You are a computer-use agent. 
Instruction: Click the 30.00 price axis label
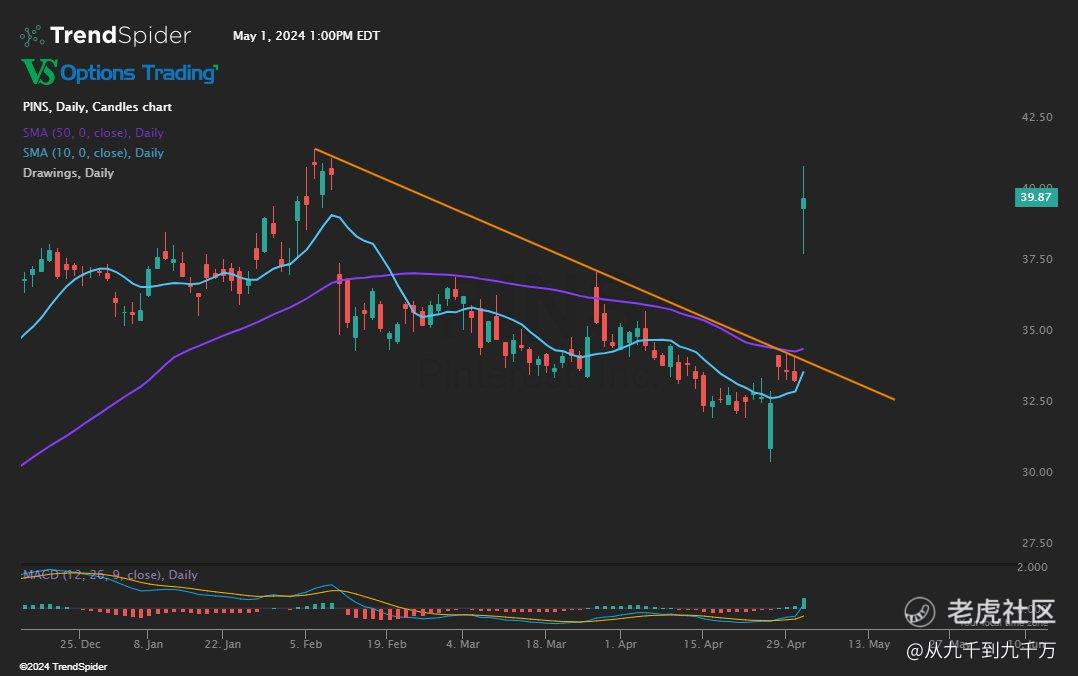(x=1037, y=472)
